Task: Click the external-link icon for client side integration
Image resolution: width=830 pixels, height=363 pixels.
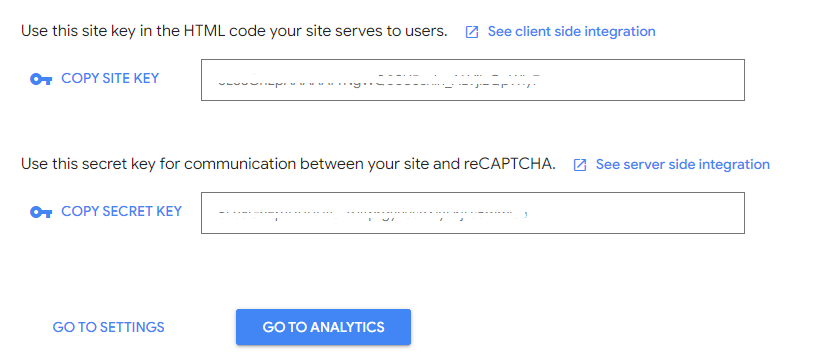Action: (472, 32)
